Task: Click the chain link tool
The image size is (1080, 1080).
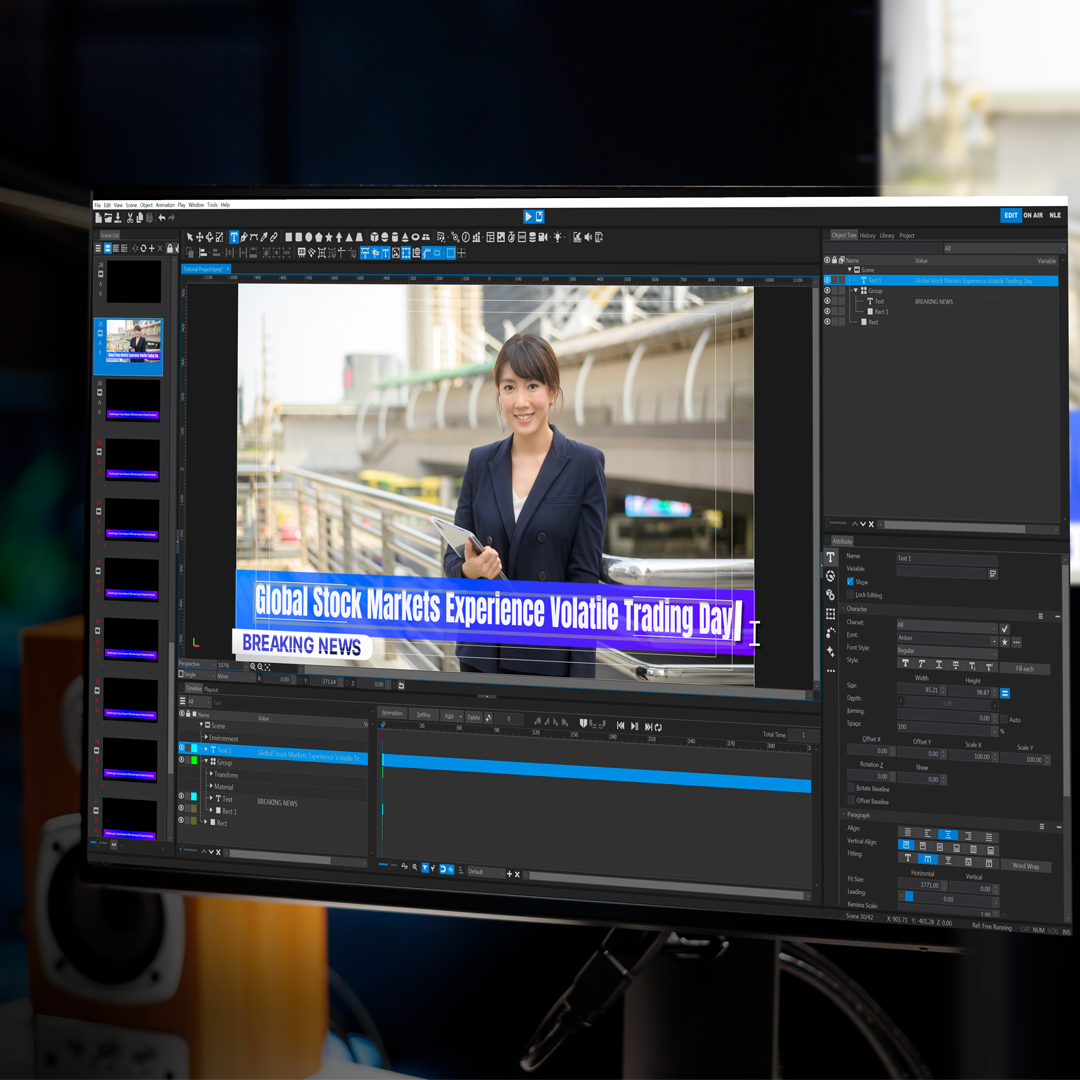Action: click(x=273, y=237)
